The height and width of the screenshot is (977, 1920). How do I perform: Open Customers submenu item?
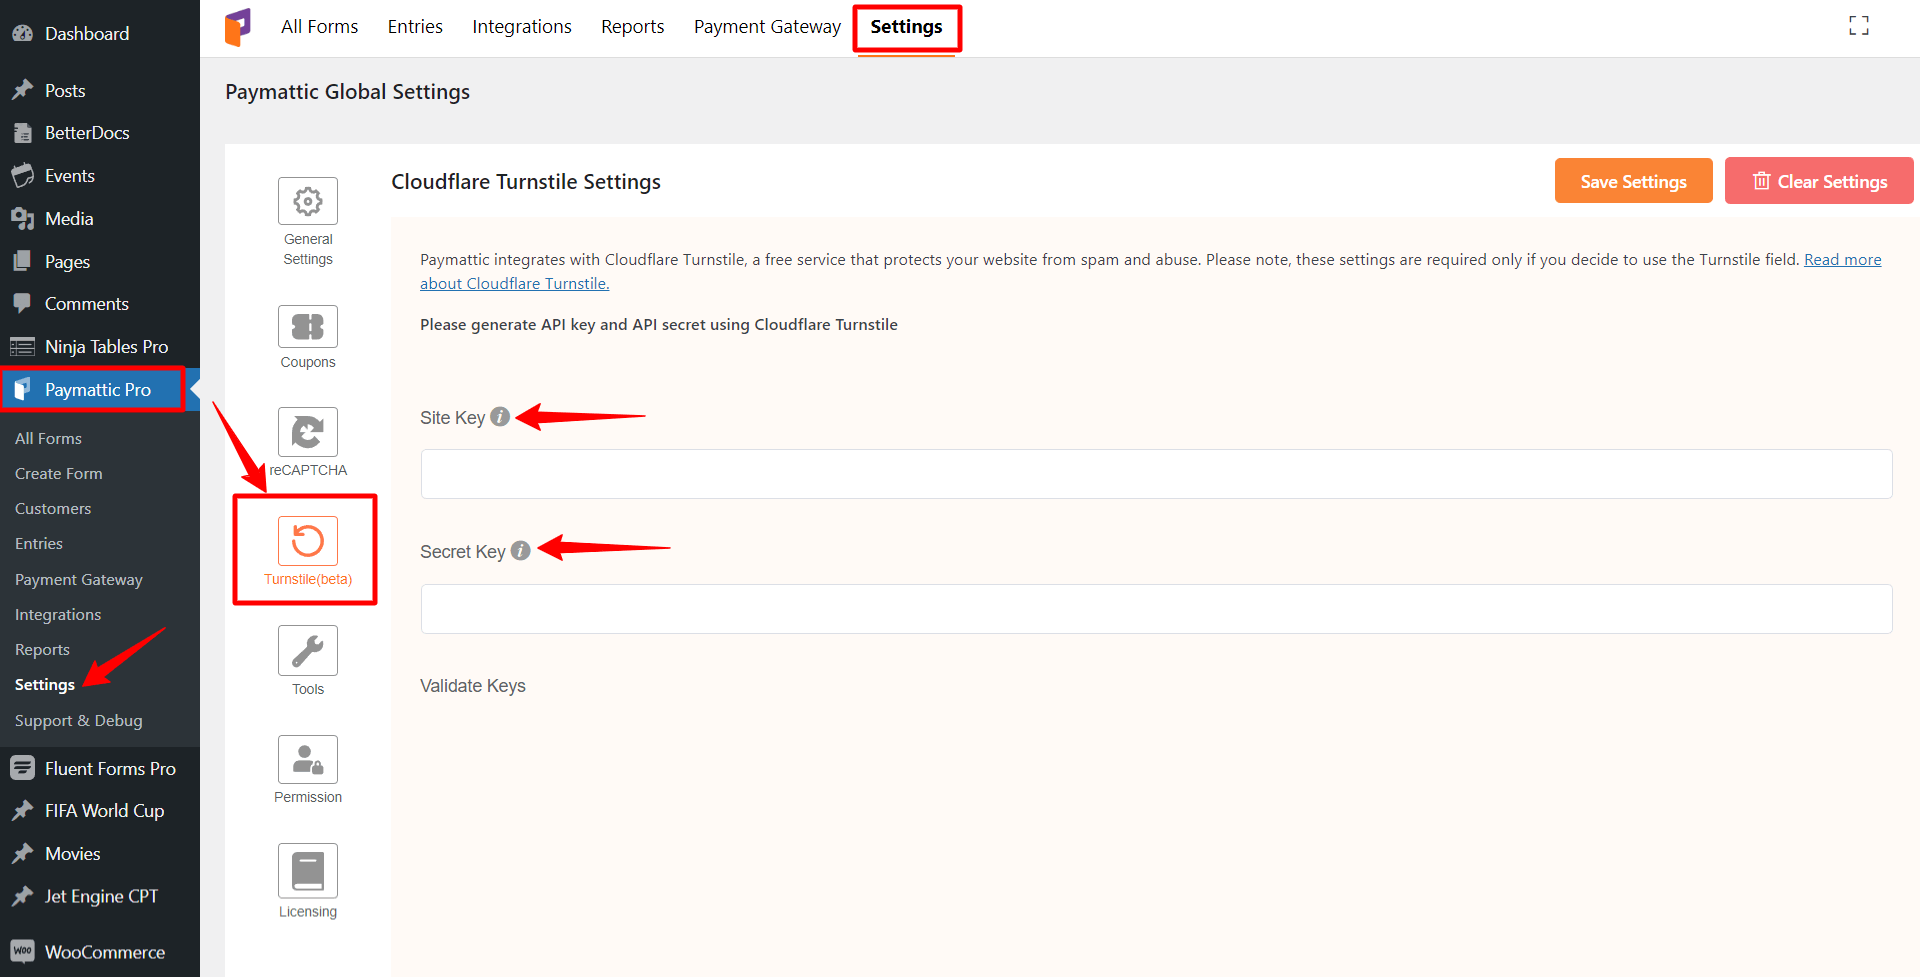[x=53, y=508]
